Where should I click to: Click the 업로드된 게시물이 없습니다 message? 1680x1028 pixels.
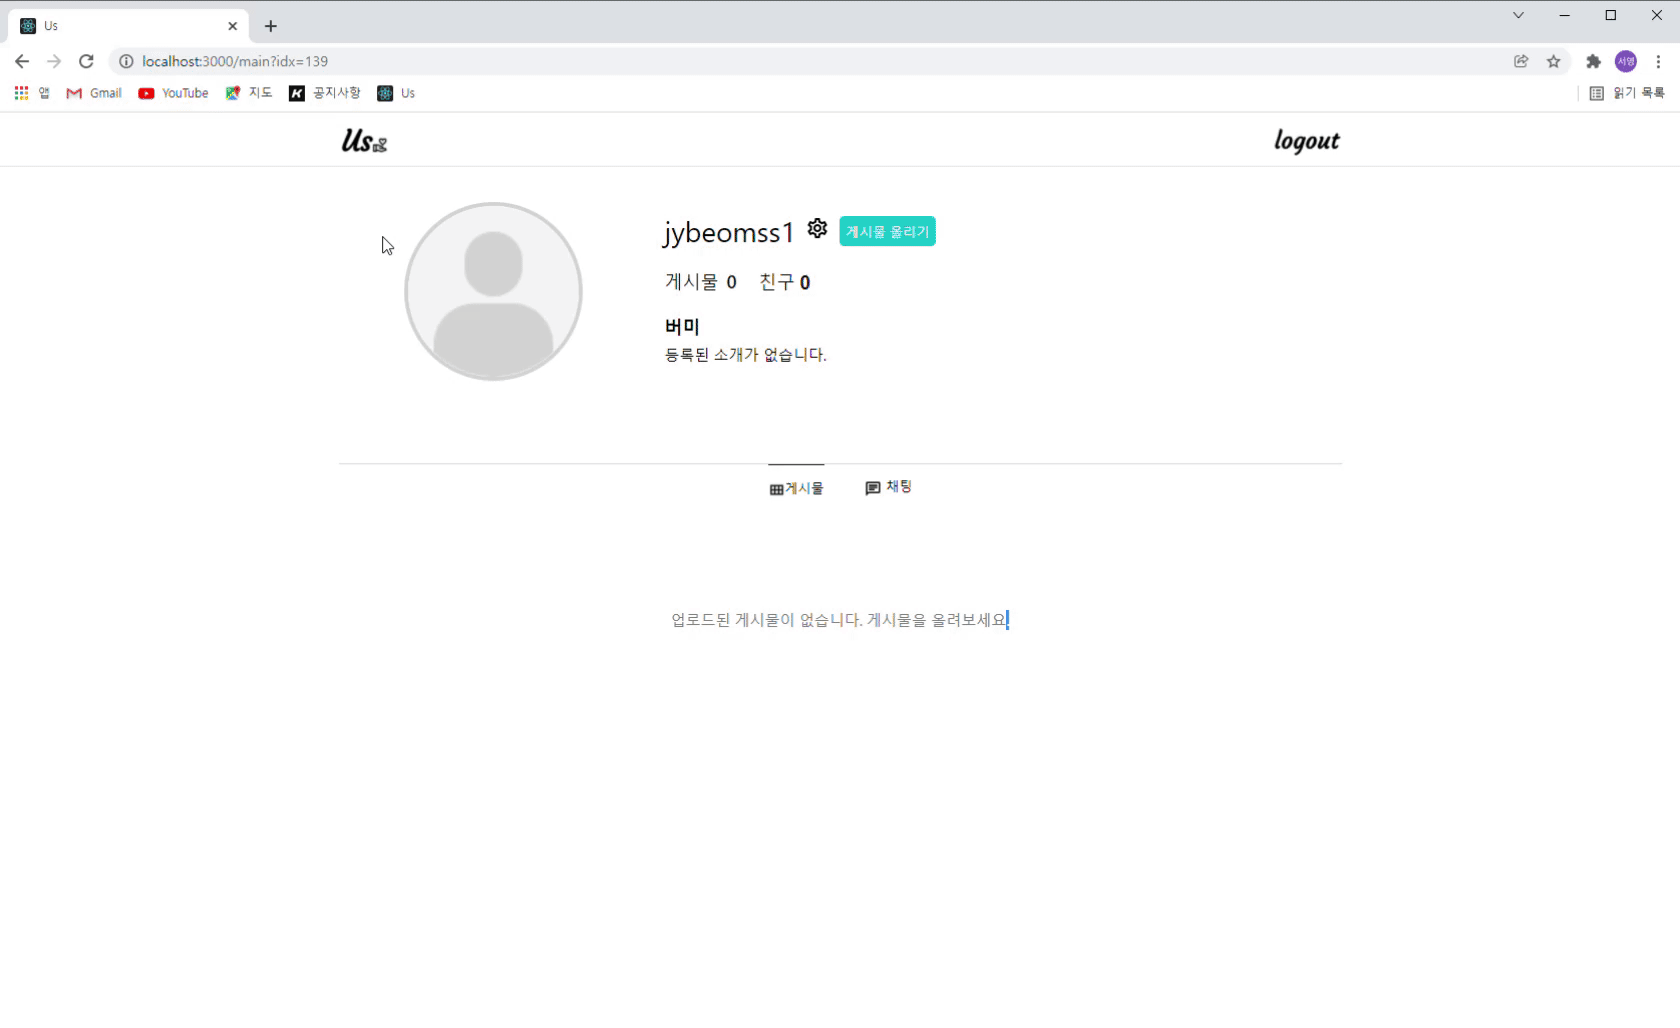839,620
